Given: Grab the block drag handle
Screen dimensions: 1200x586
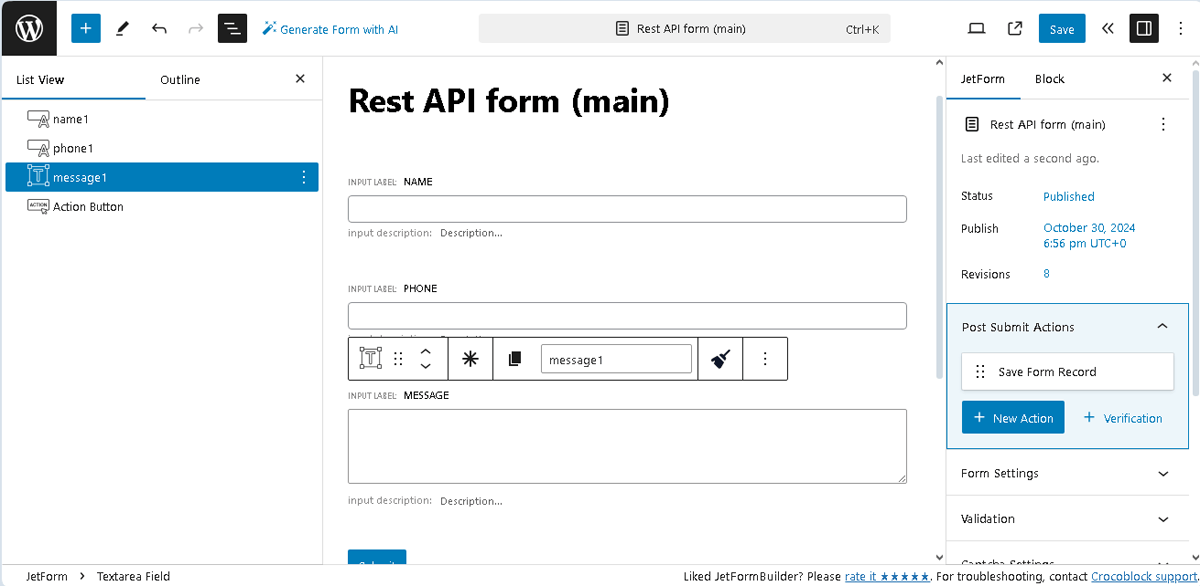Looking at the screenshot, I should [398, 359].
